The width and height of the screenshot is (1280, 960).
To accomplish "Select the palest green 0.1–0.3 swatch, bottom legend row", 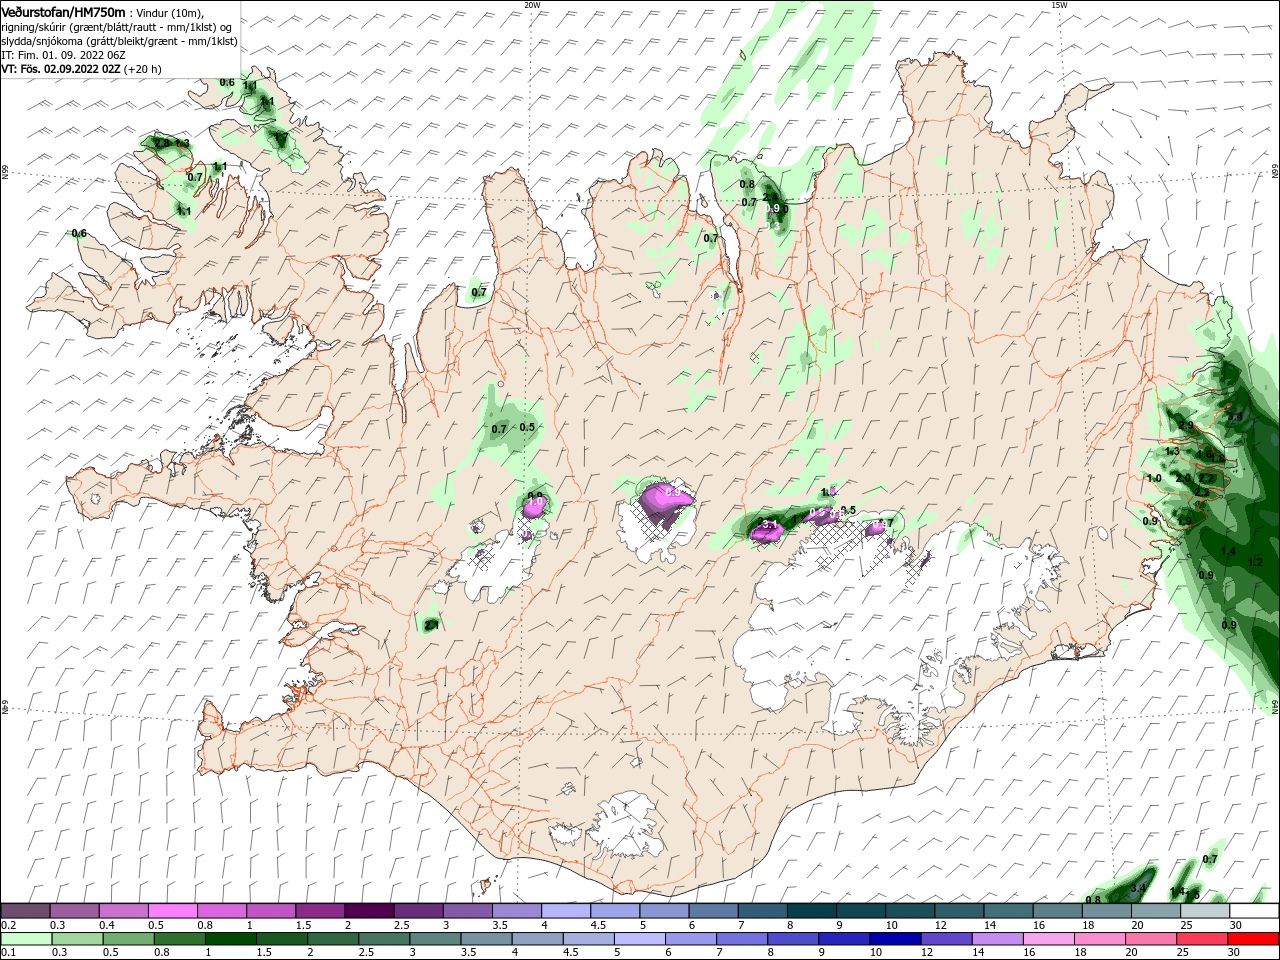I will (x=26, y=939).
